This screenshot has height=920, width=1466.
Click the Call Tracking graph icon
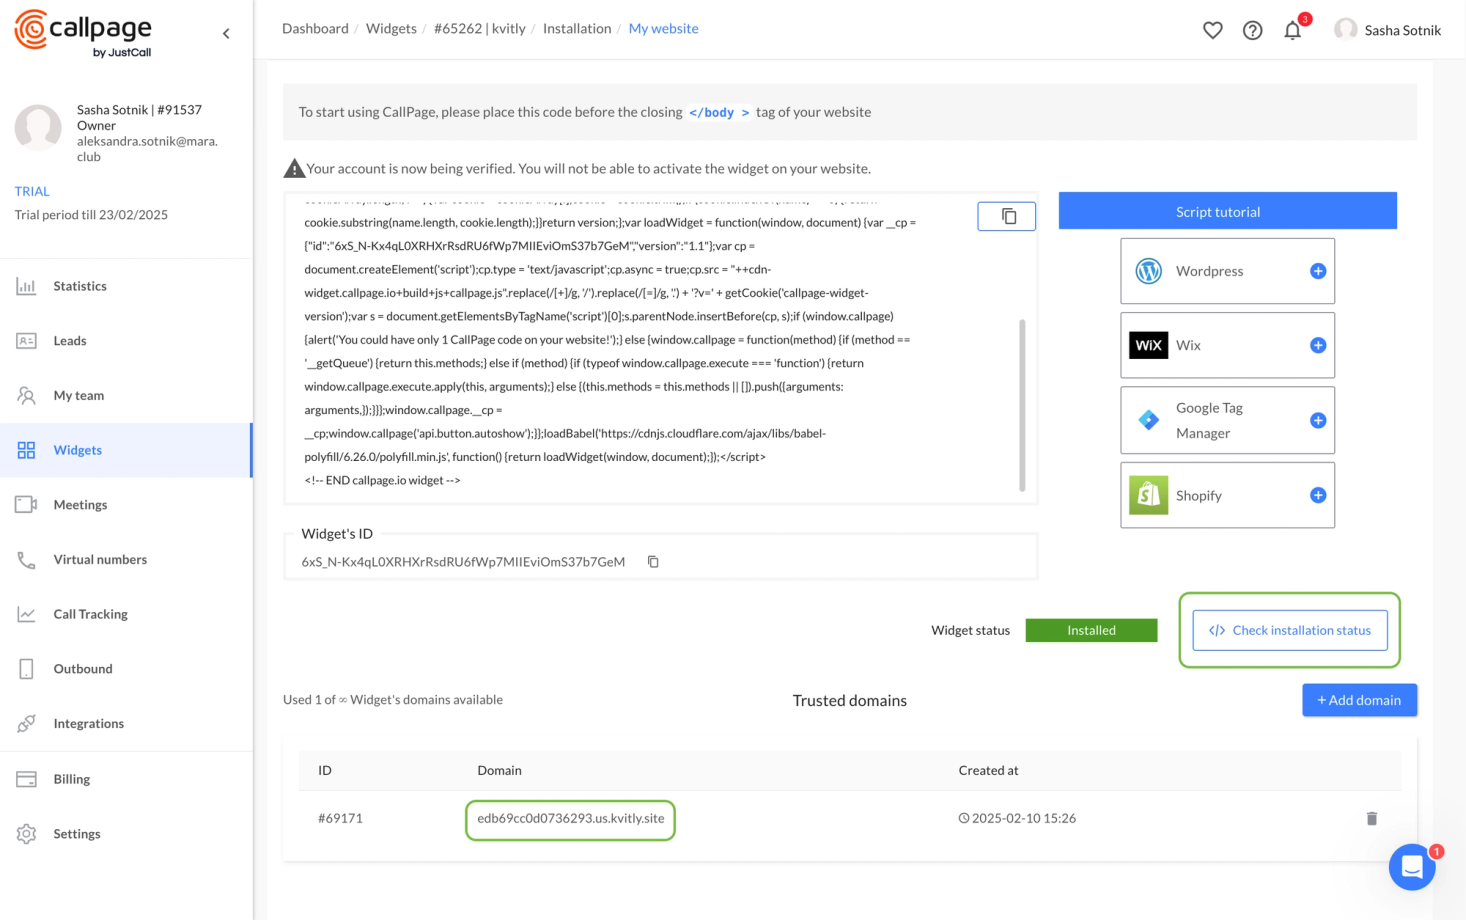click(x=27, y=614)
